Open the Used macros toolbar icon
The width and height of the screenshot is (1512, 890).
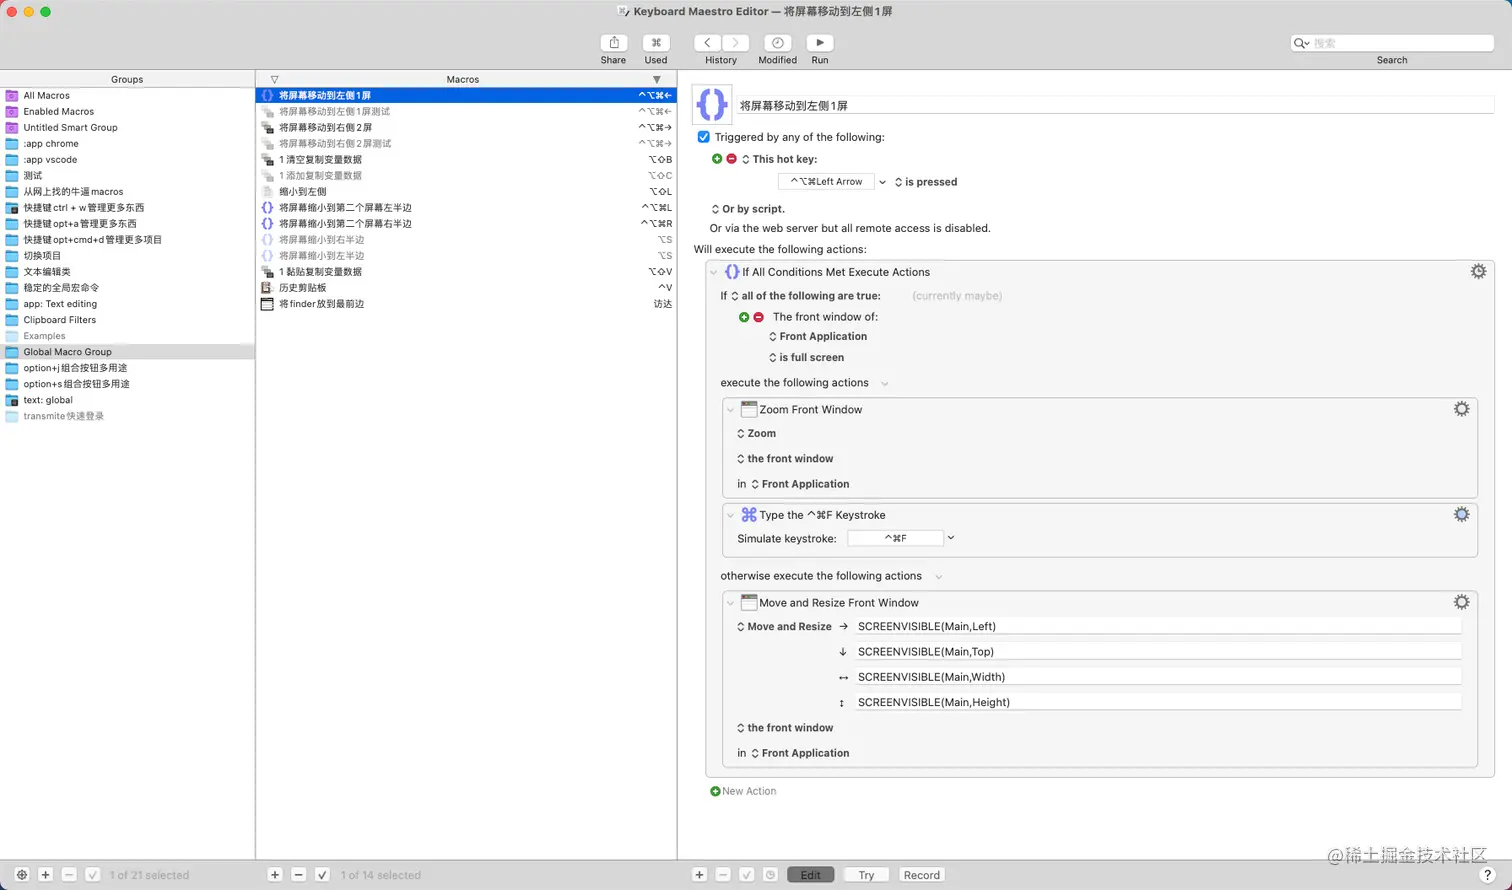pos(656,43)
